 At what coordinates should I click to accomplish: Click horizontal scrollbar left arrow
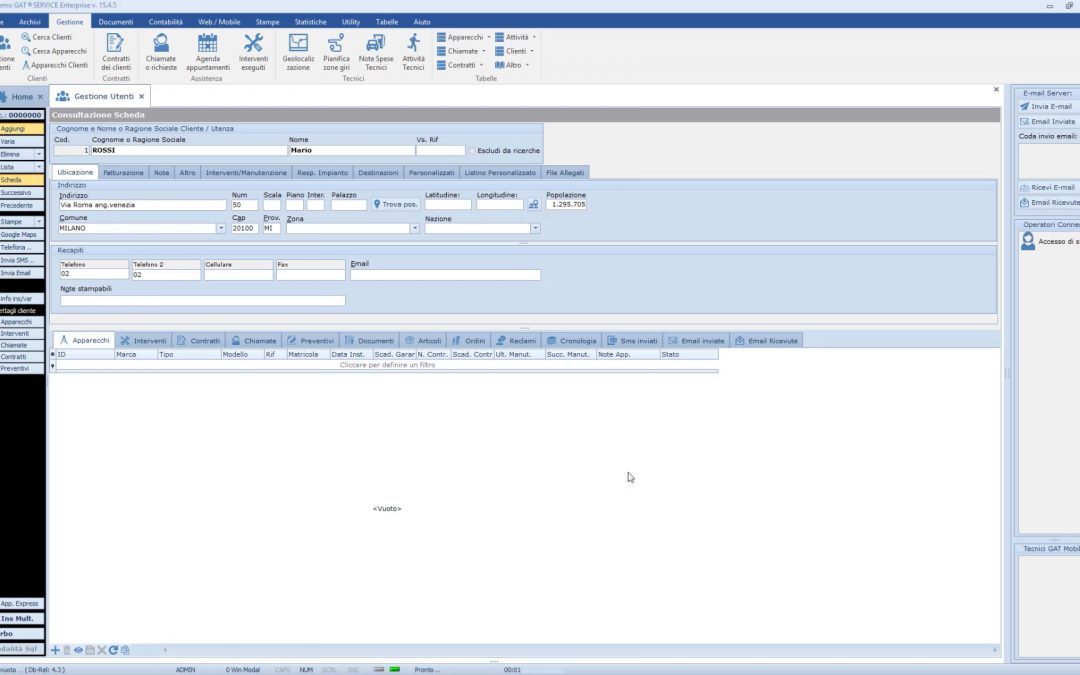(165, 650)
